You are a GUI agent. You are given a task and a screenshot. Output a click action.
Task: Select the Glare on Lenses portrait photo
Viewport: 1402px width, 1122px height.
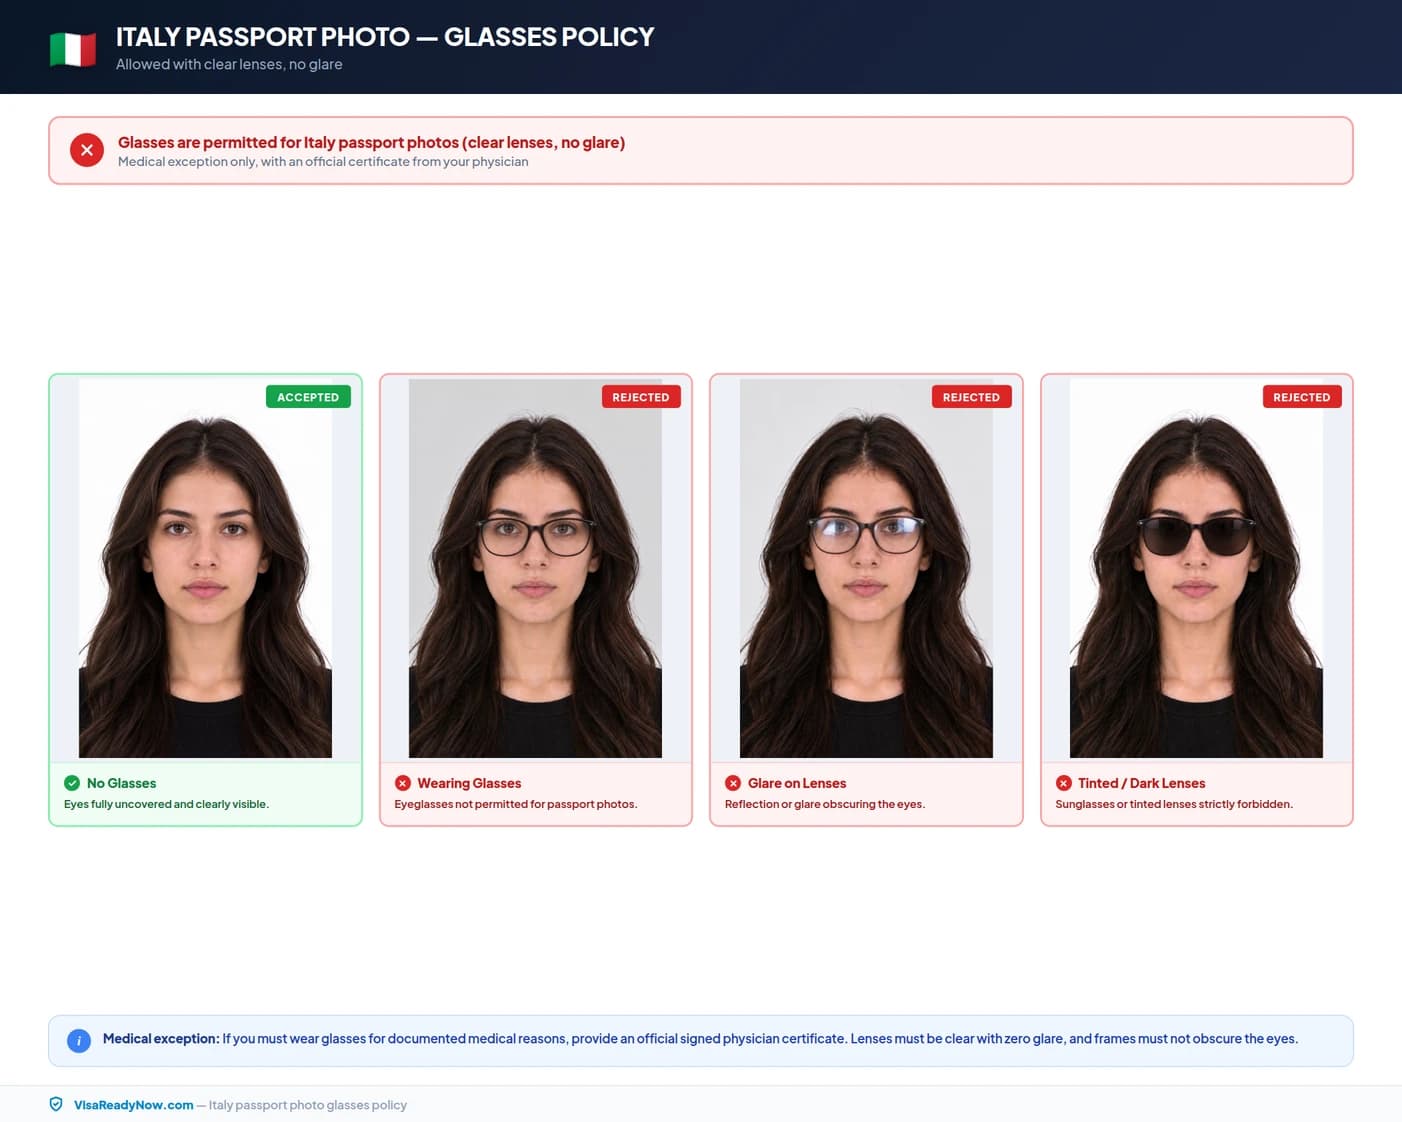click(x=866, y=568)
